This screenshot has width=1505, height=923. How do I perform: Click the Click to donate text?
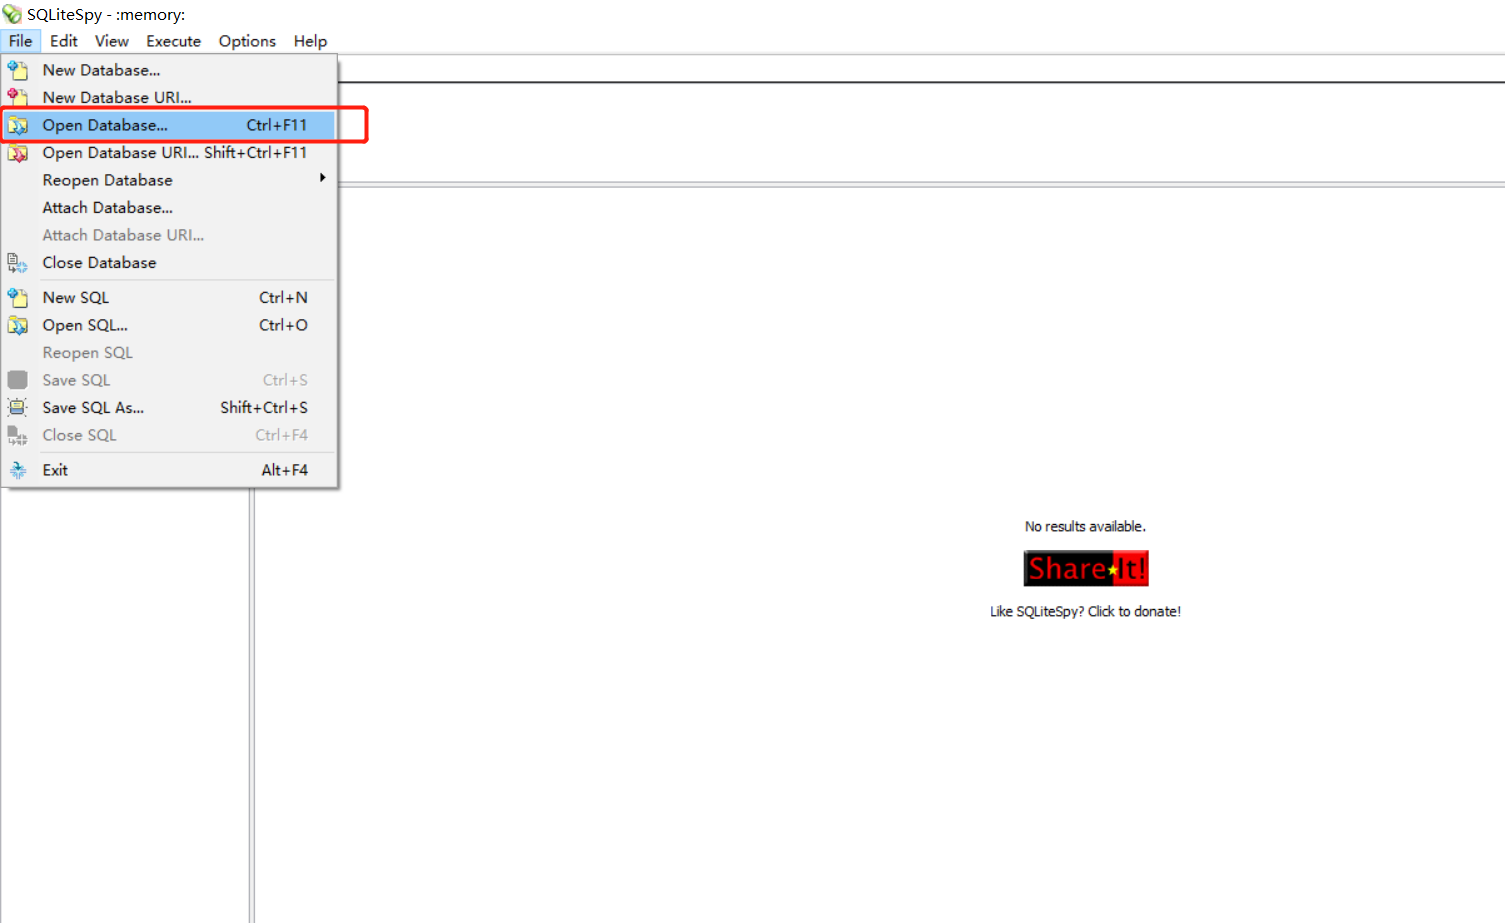pos(1085,611)
